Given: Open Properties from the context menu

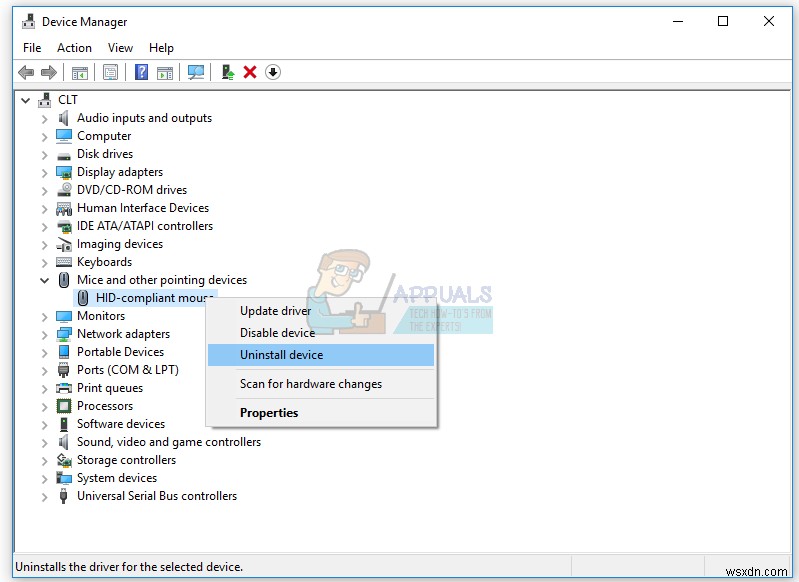Looking at the screenshot, I should 321,413.
